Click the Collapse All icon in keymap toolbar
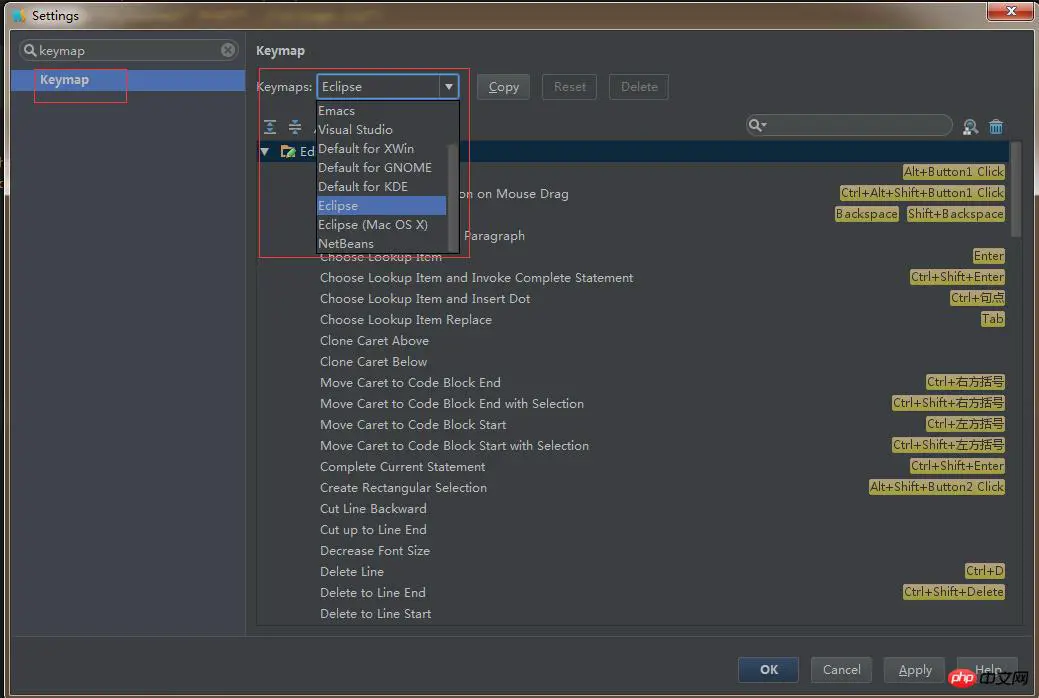Viewport: 1039px width, 698px height. pos(295,127)
